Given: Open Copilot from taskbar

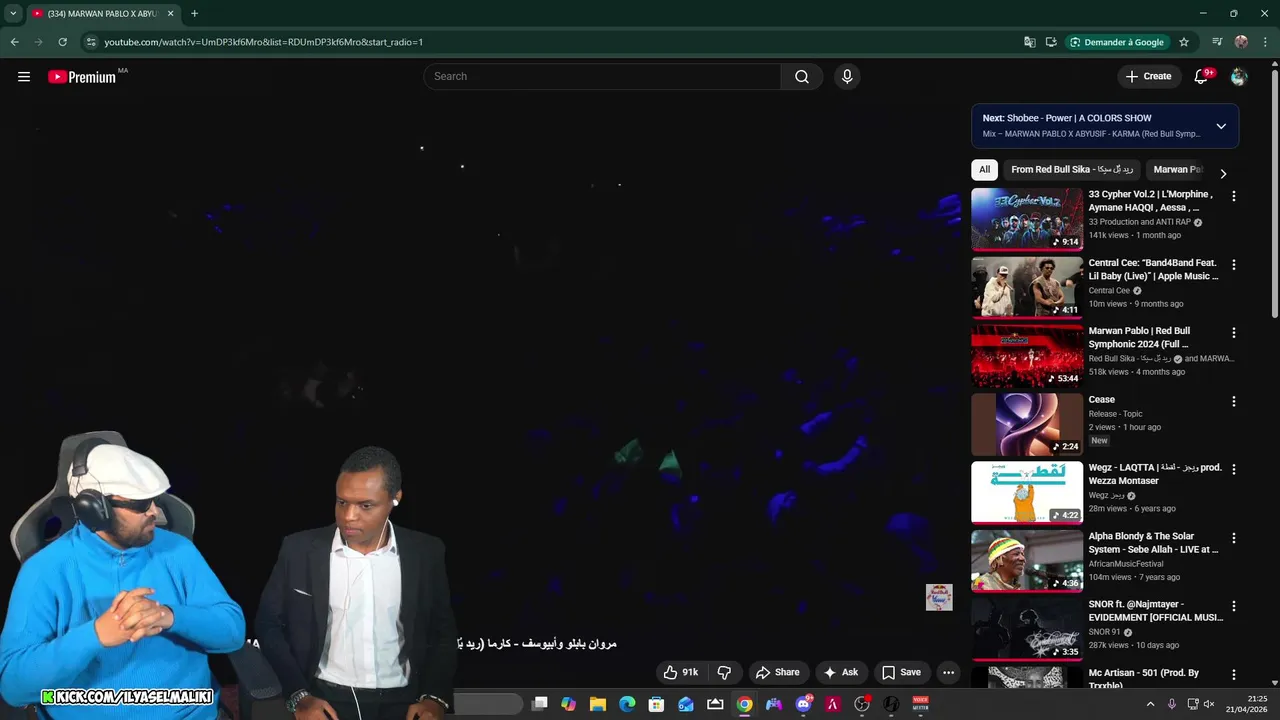Looking at the screenshot, I should coord(568,704).
